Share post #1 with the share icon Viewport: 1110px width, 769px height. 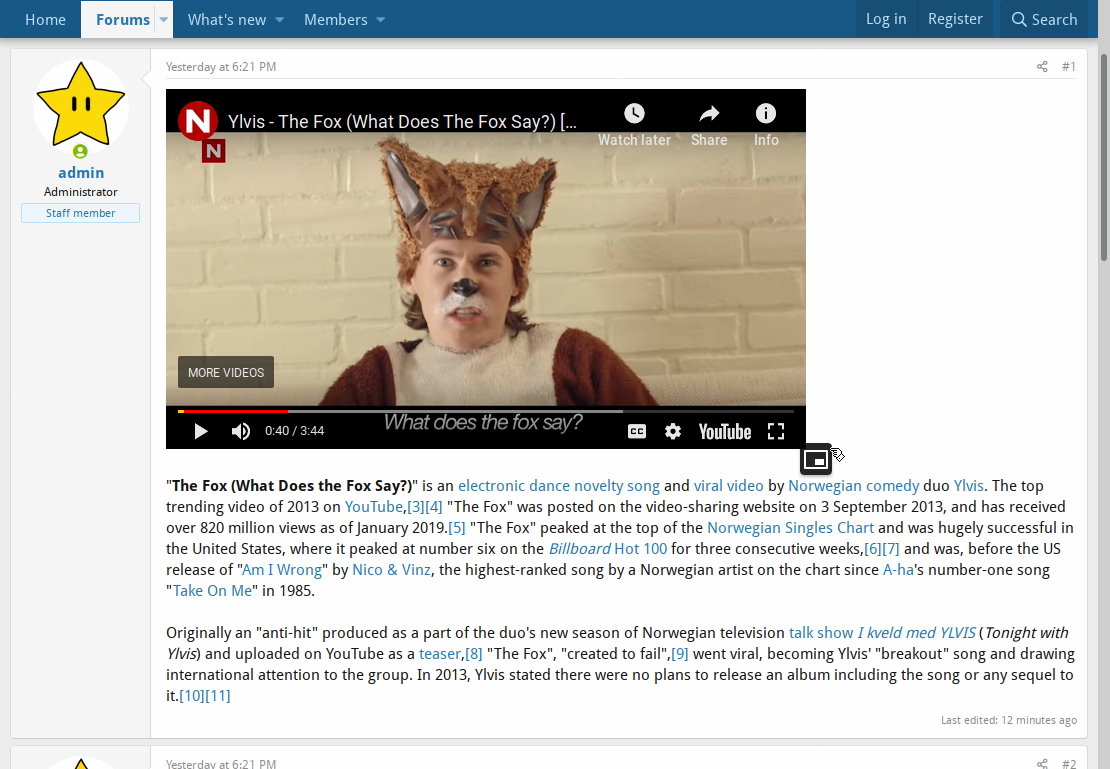coord(1042,67)
